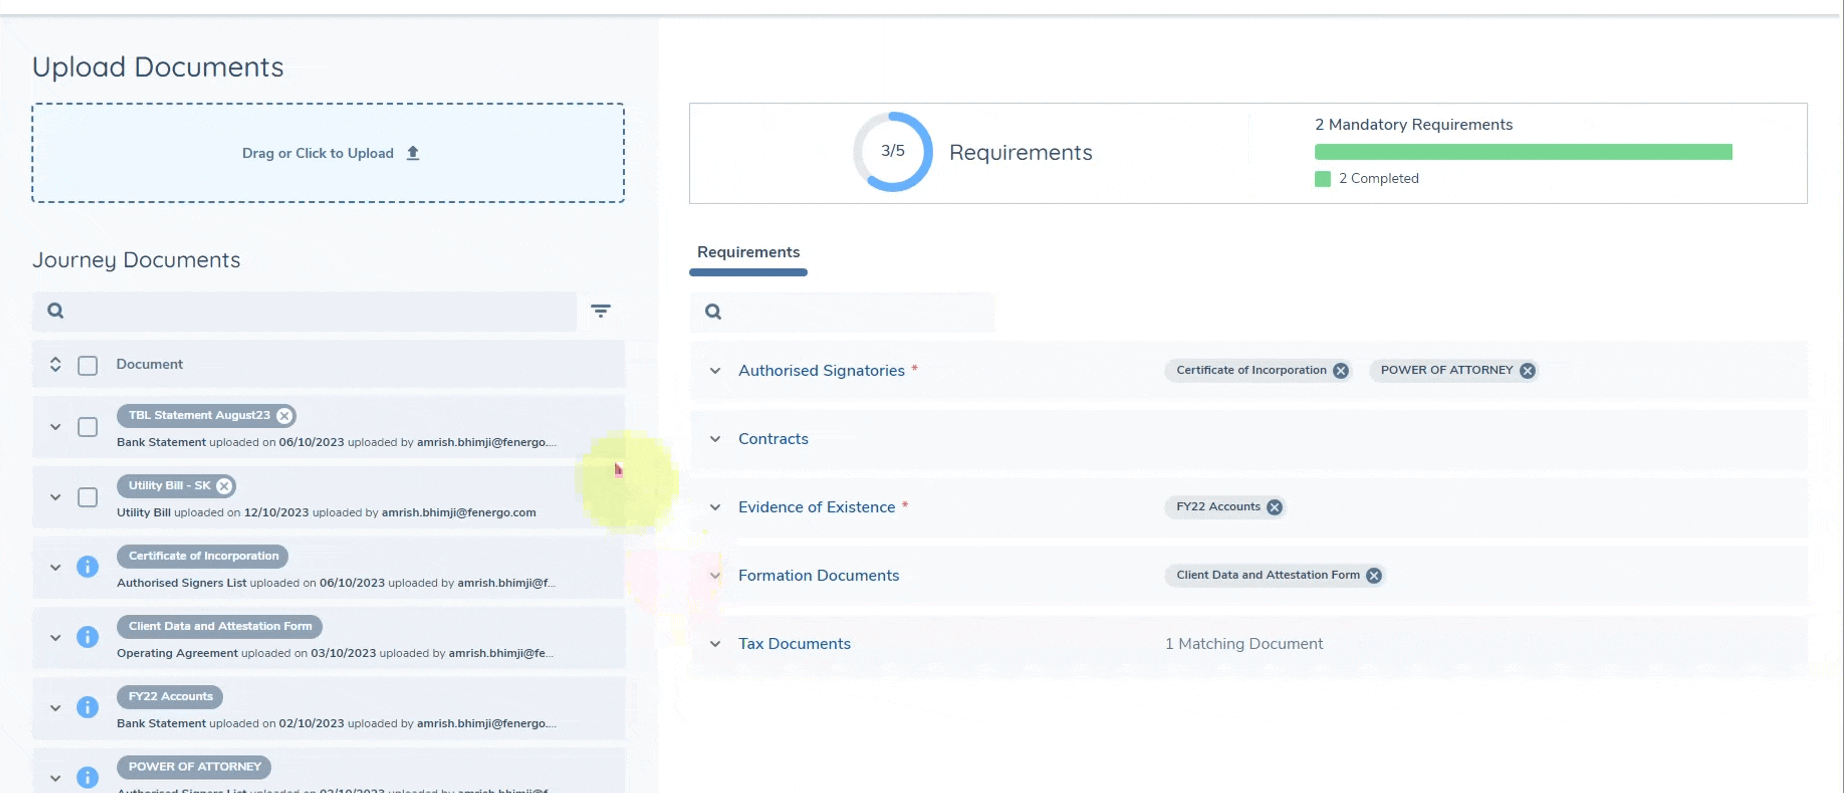
Task: Remove FY22 Accounts from Evidence of Existence
Action: [x=1274, y=507]
